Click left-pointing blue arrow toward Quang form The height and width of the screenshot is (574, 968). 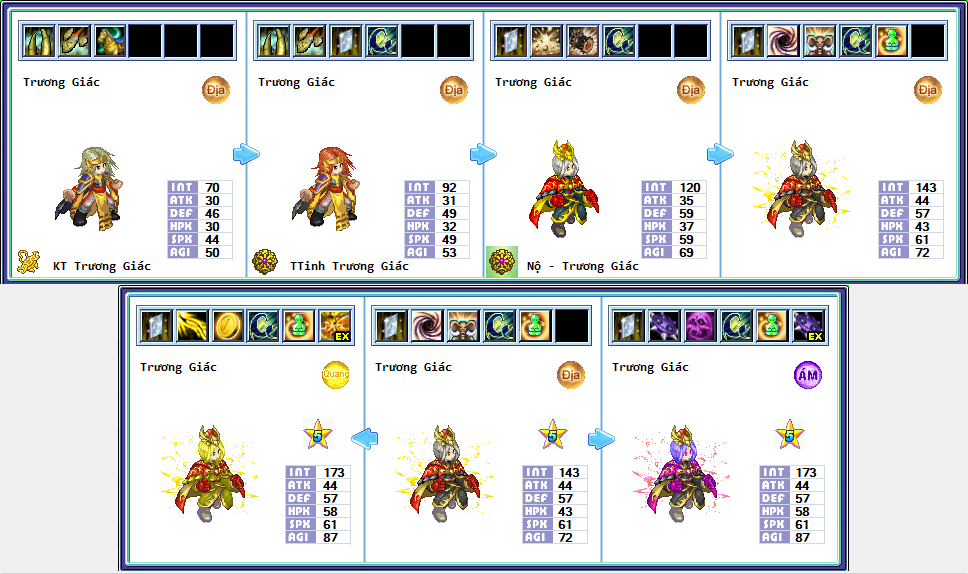364,439
